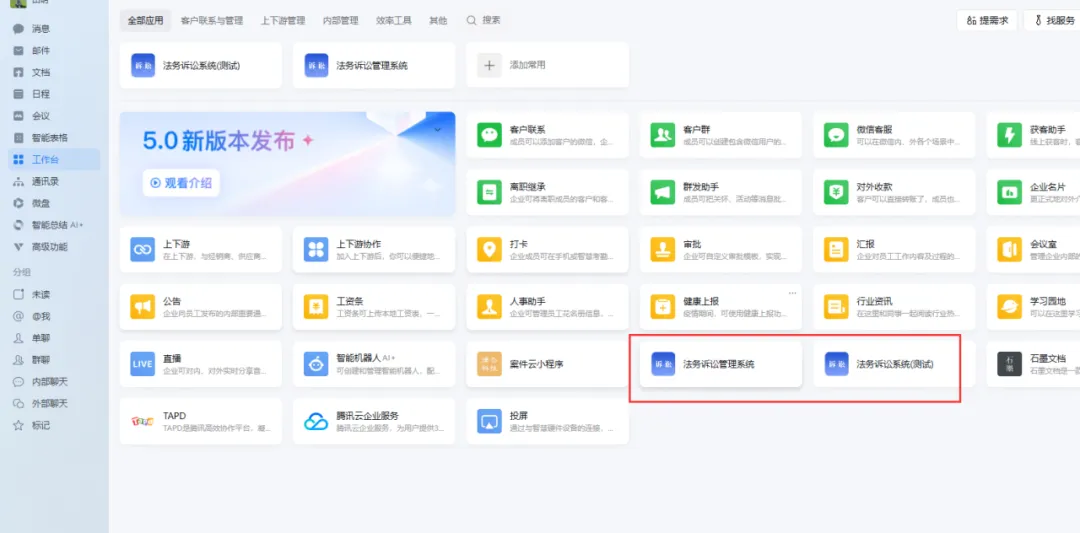The image size is (1080, 533).
Task: Open the 直播 LIVE icon
Action: pyautogui.click(x=143, y=364)
